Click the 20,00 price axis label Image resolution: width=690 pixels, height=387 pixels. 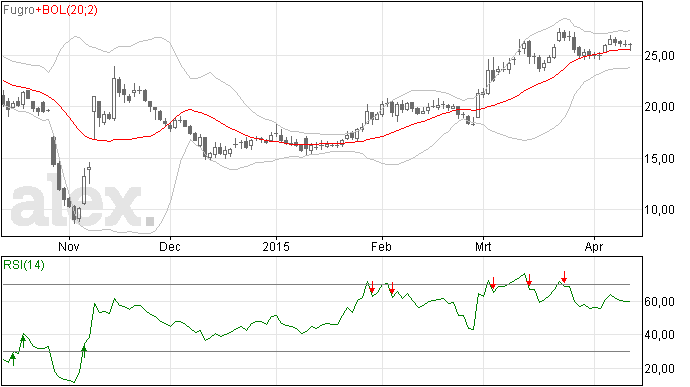[659, 107]
